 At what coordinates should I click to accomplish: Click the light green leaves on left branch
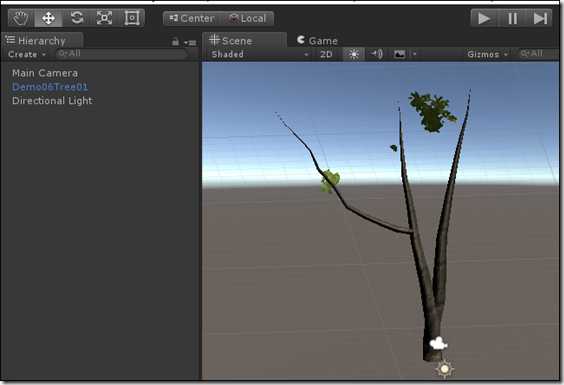tap(330, 181)
